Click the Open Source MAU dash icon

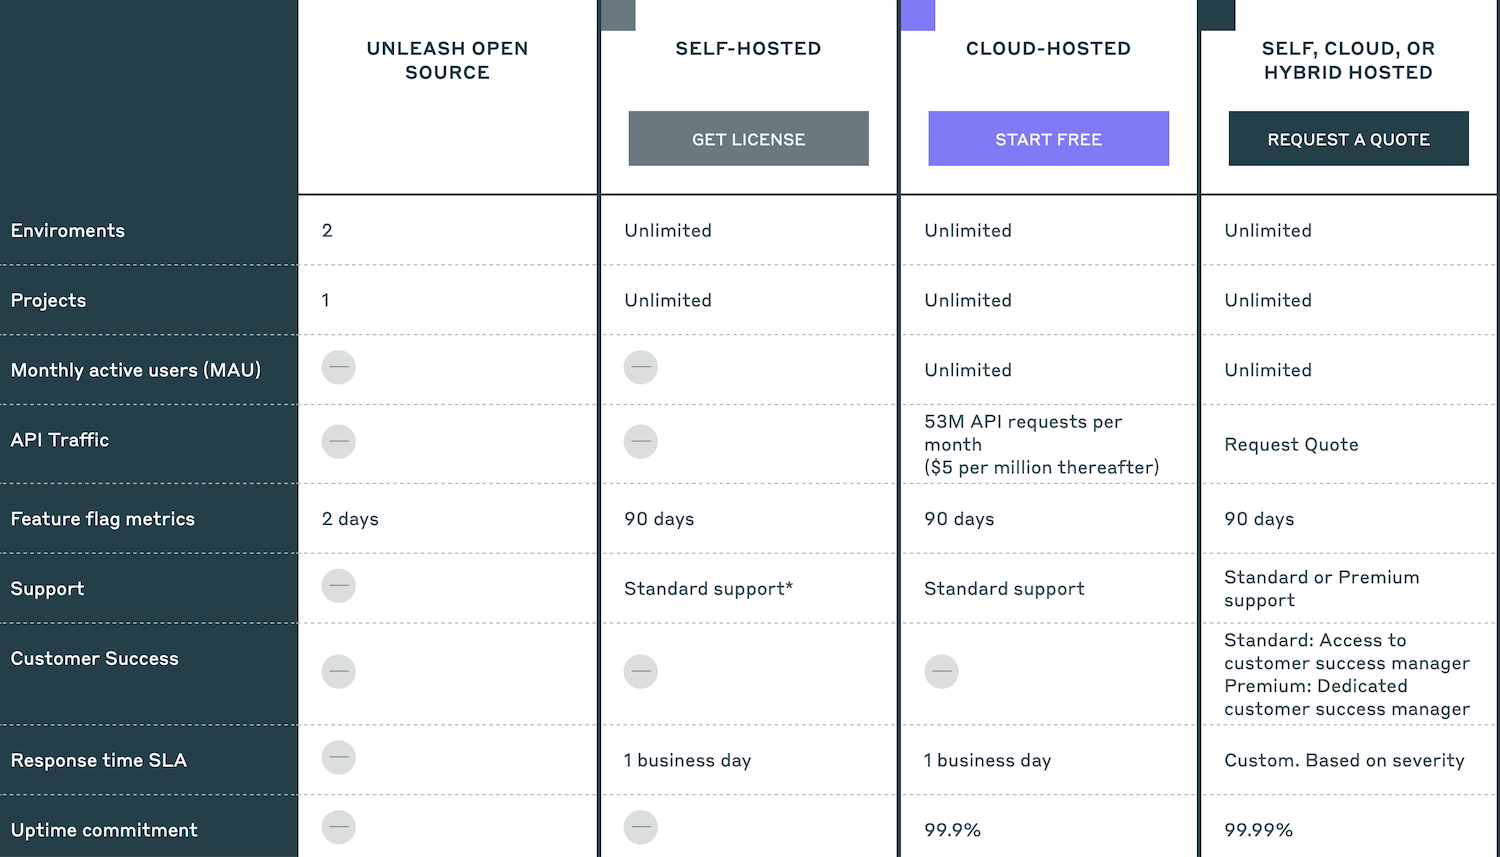(339, 368)
